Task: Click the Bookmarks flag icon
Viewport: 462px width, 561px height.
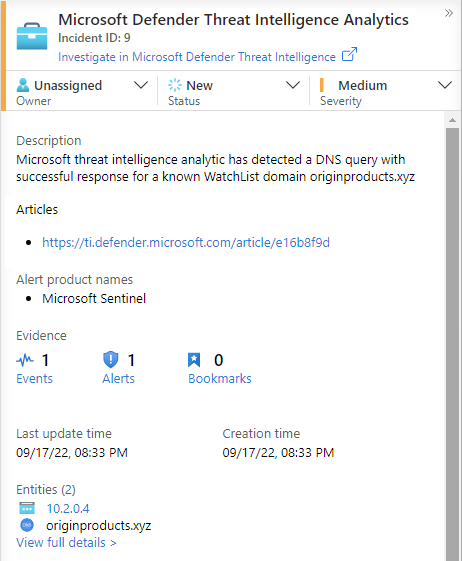Action: pyautogui.click(x=194, y=360)
